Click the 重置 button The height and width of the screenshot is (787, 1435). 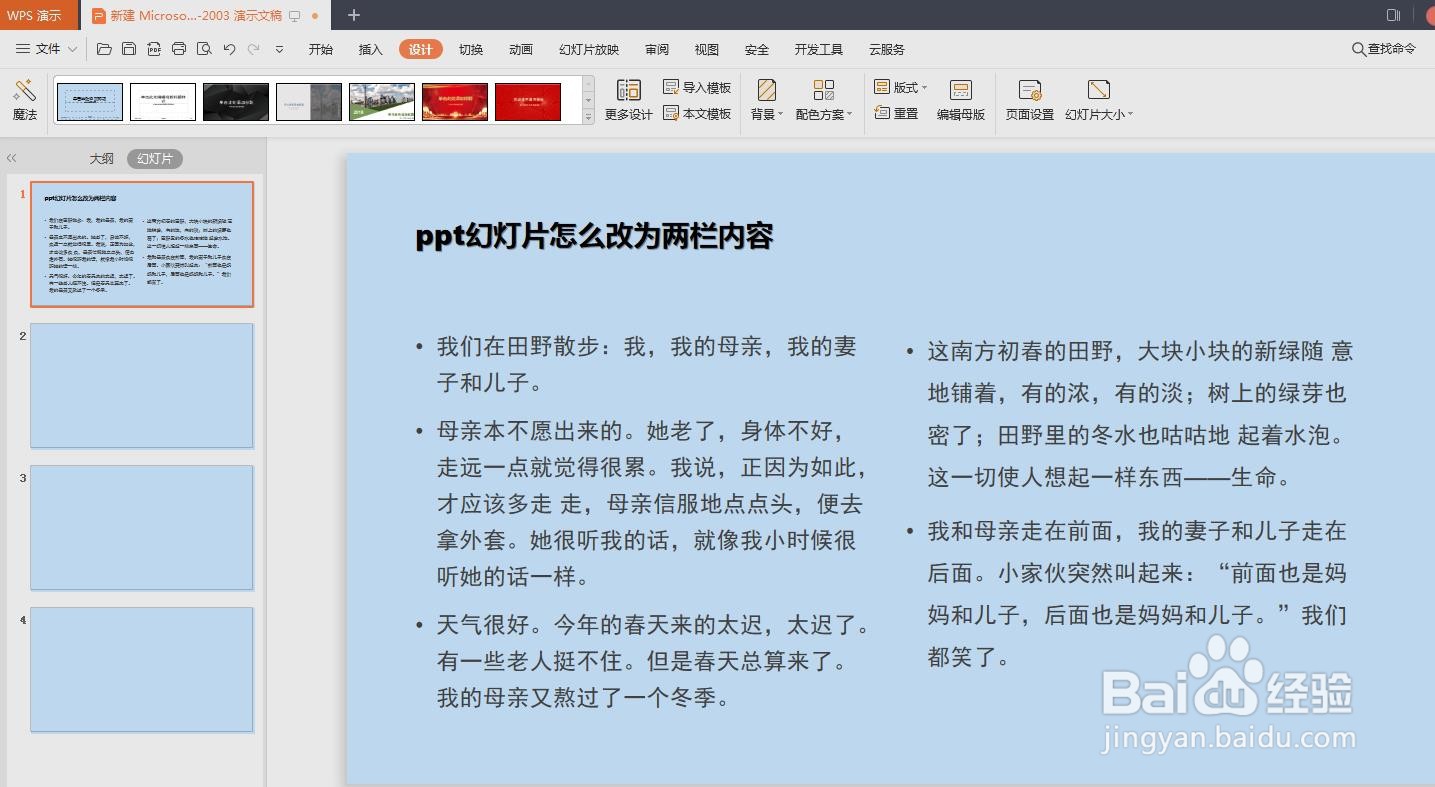pos(896,114)
